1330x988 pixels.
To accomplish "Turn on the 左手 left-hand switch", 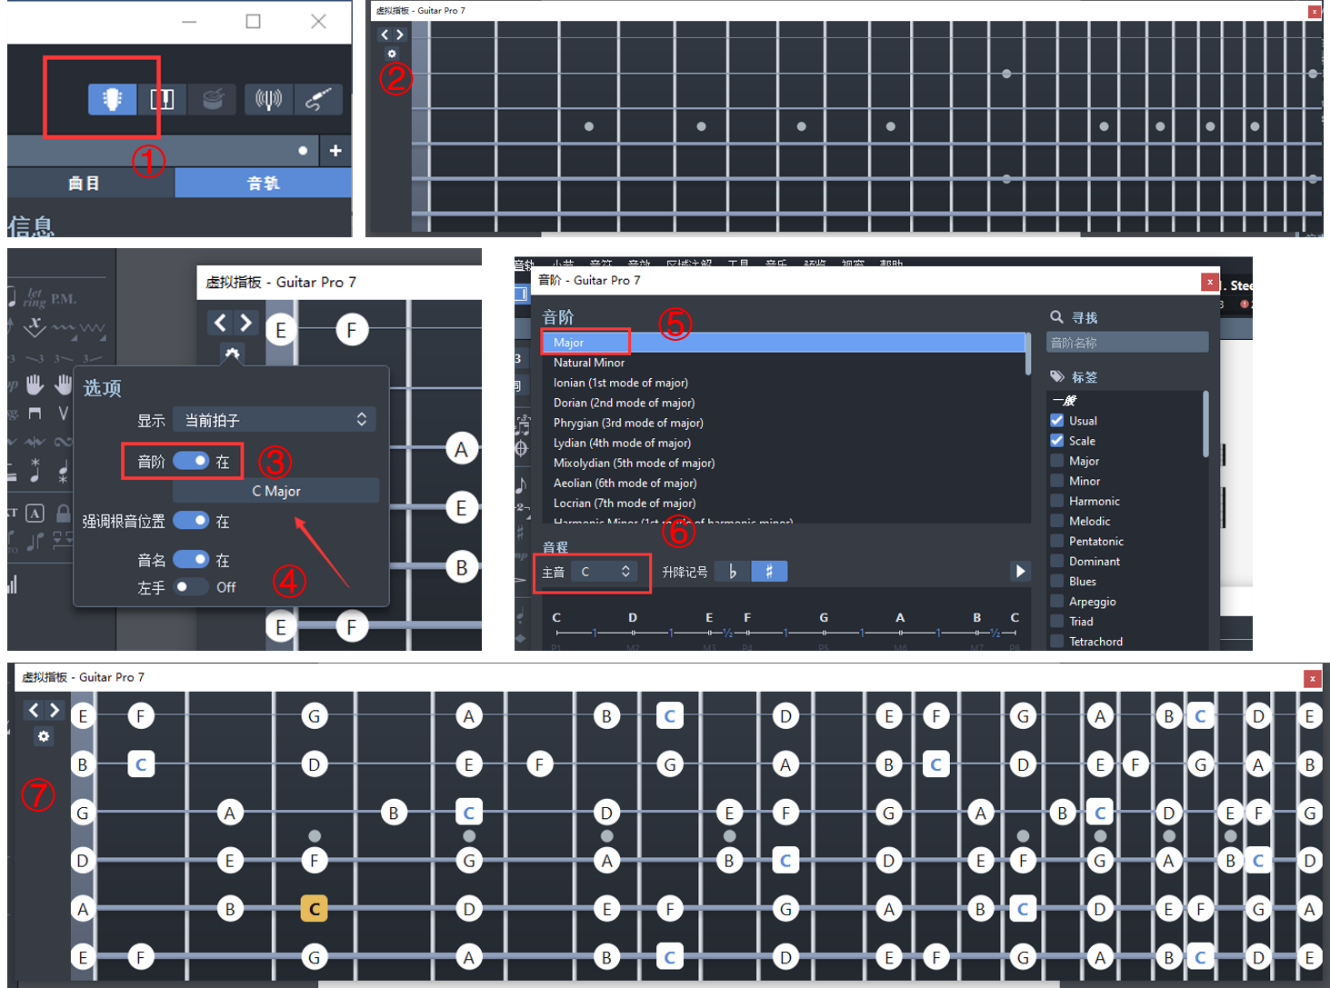I will coord(190,587).
